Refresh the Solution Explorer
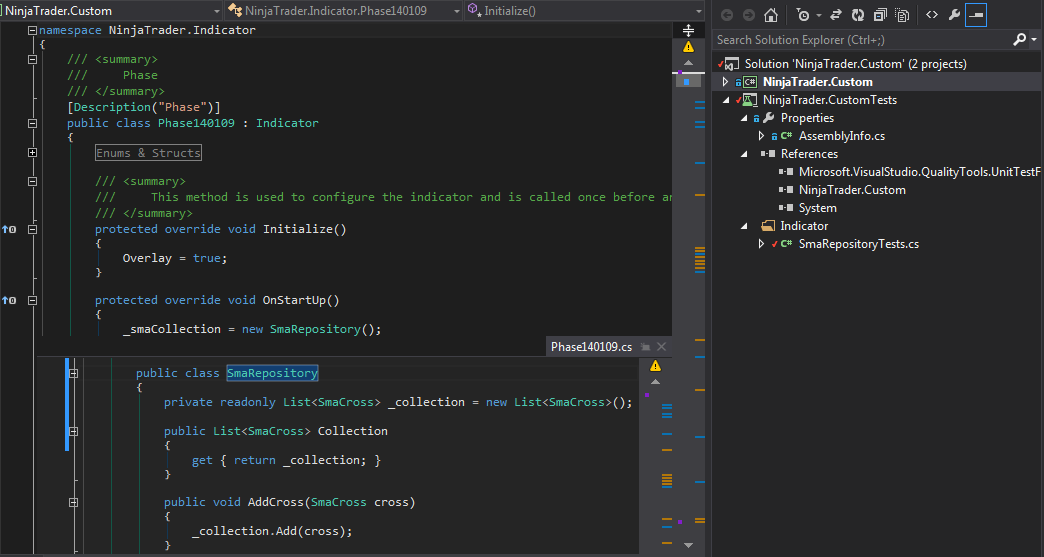 click(x=858, y=15)
